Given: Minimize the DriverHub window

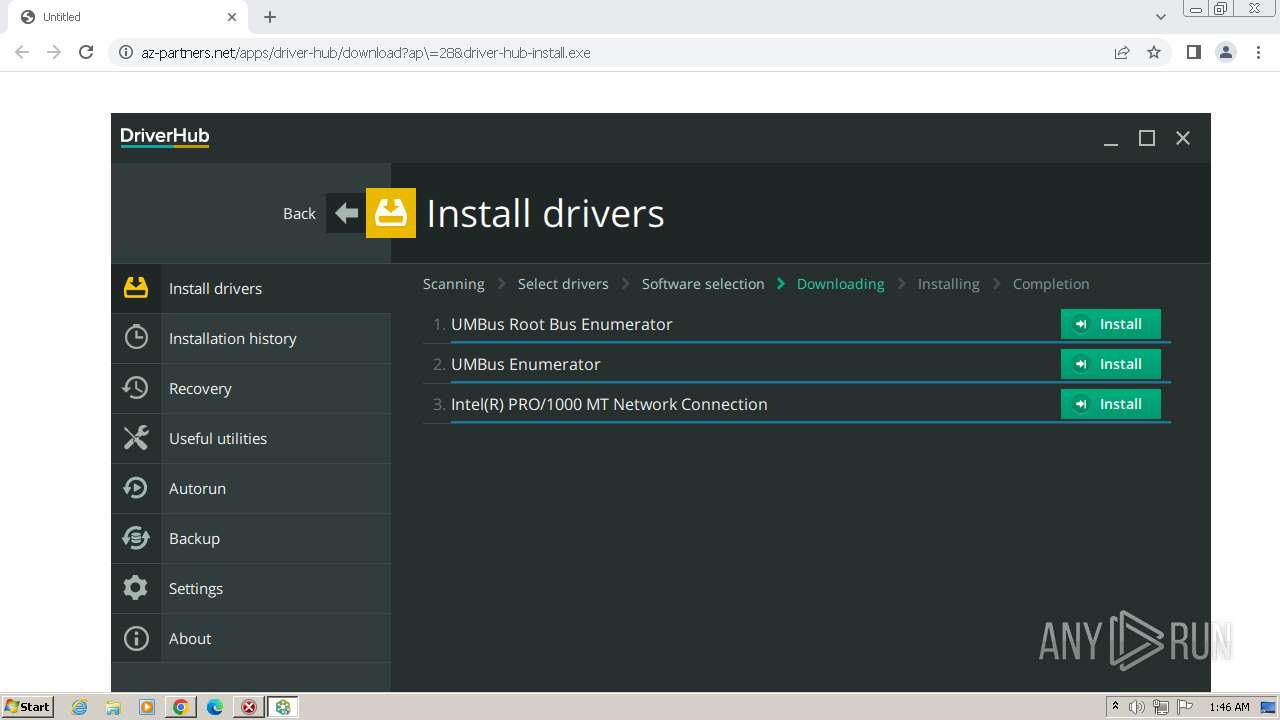Looking at the screenshot, I should point(1111,138).
